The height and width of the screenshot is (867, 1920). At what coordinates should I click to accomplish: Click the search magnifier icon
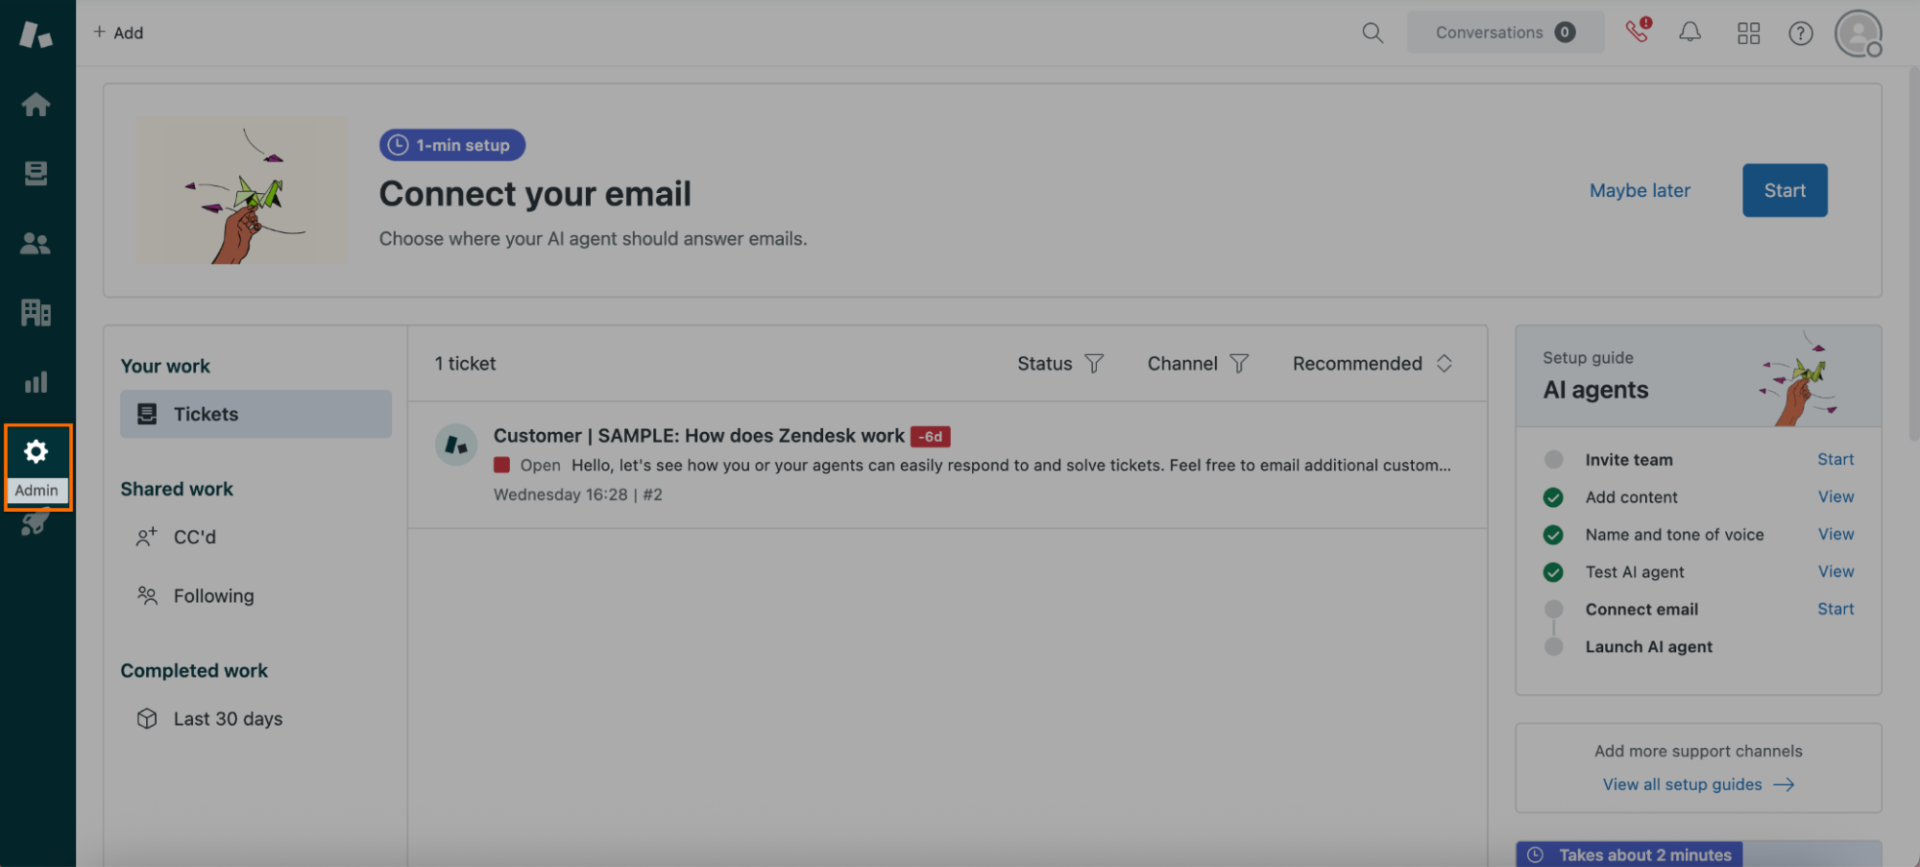(x=1372, y=33)
